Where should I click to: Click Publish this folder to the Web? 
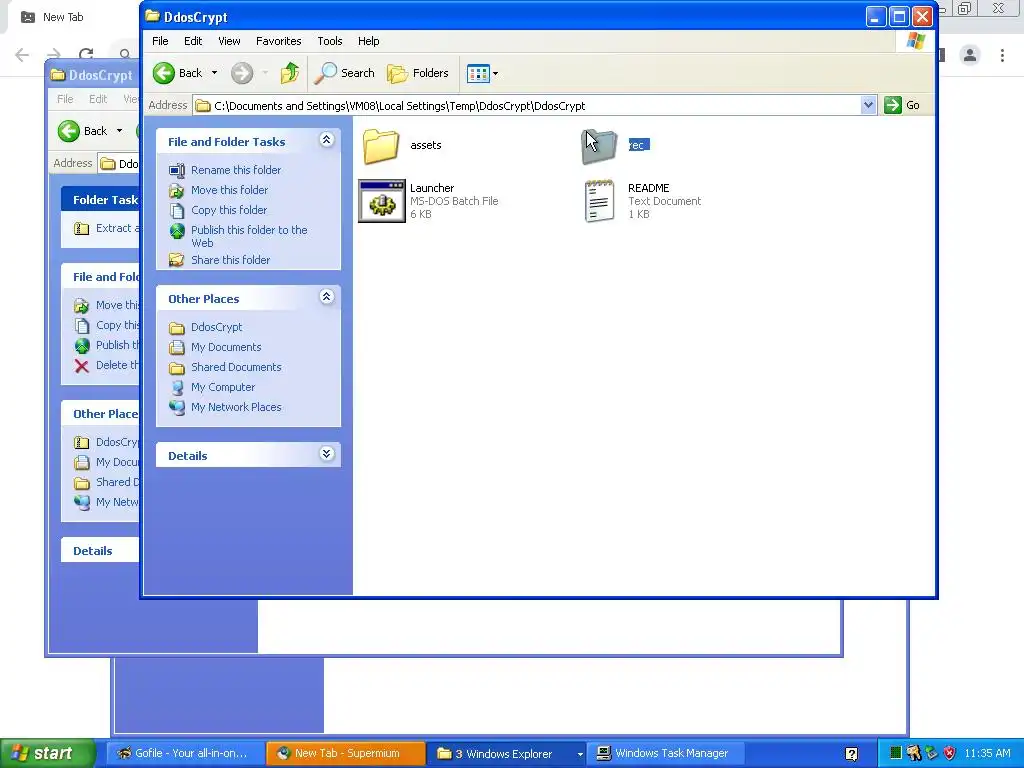click(249, 236)
